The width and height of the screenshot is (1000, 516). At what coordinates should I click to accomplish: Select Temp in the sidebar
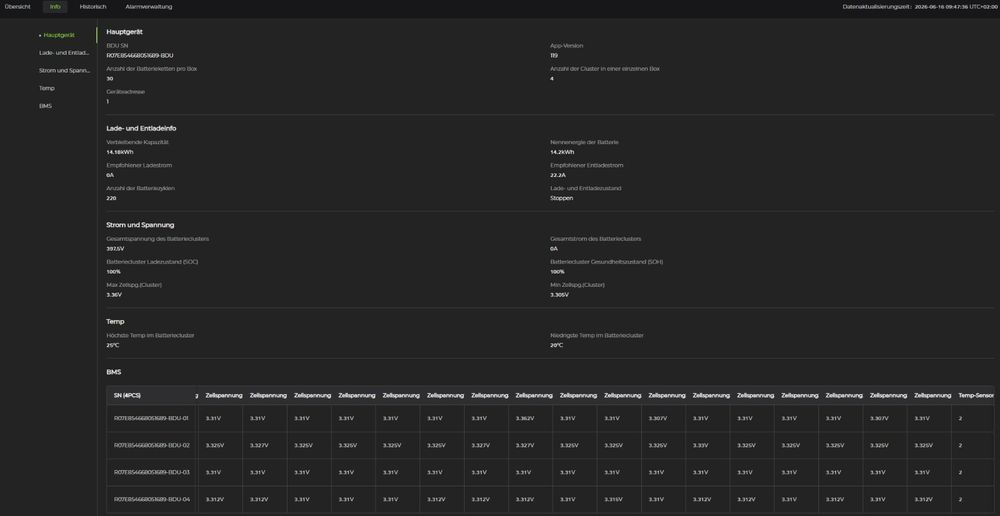tap(47, 89)
